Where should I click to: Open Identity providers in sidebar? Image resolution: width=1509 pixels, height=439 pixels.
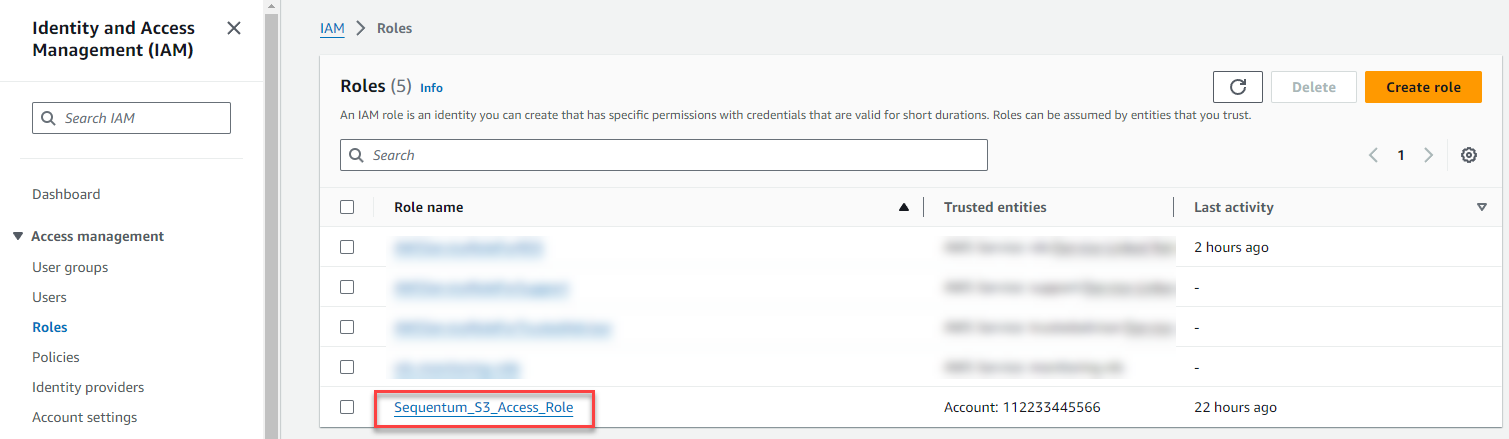[88, 387]
